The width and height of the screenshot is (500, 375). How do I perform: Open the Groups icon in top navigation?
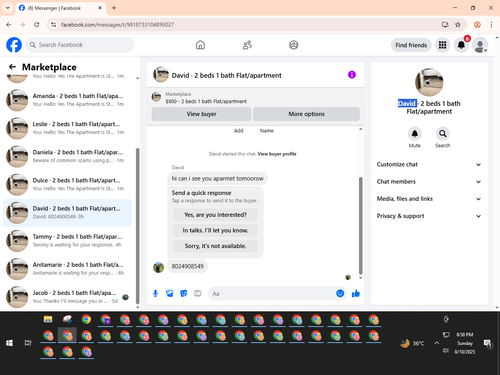coord(294,45)
